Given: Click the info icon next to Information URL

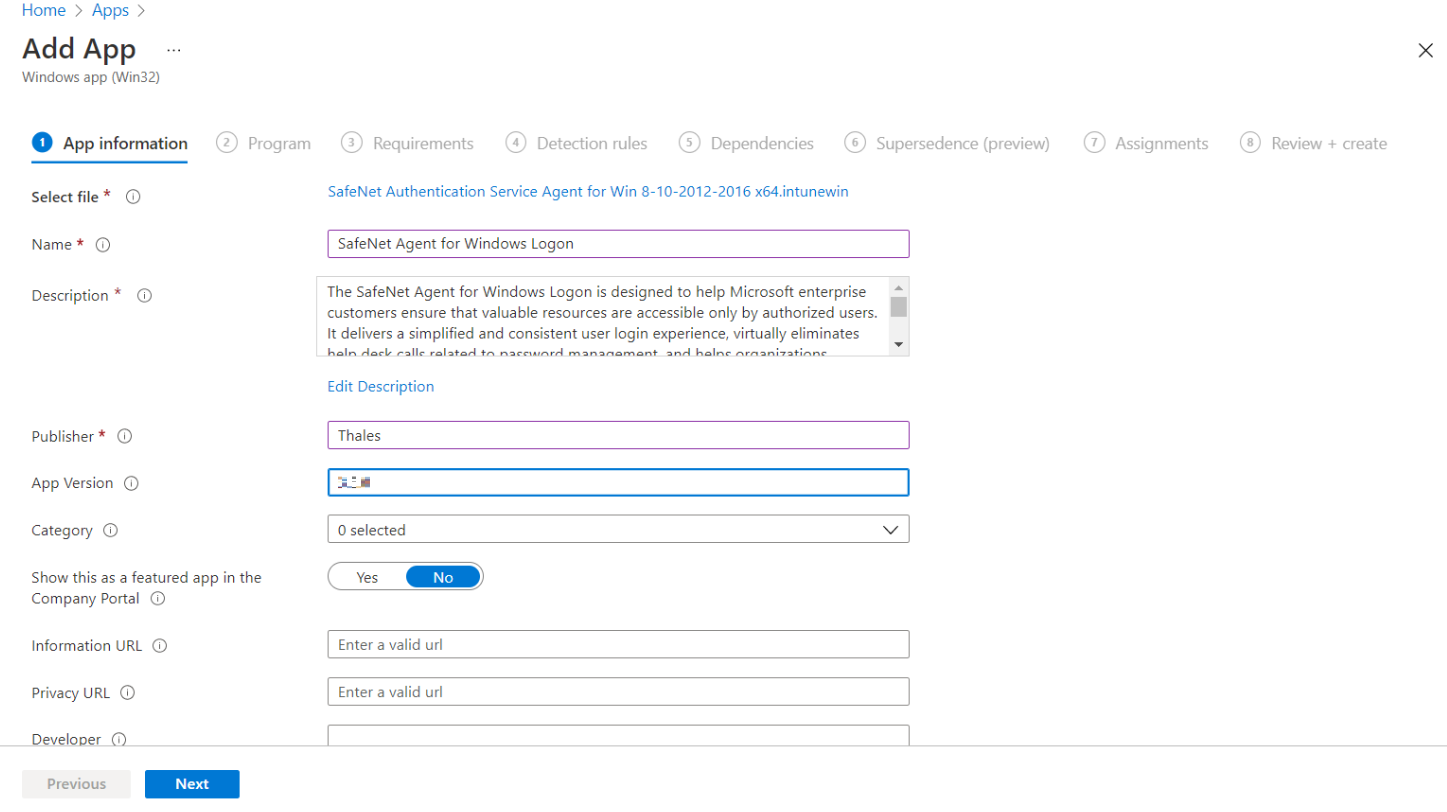Looking at the screenshot, I should coord(160,646).
